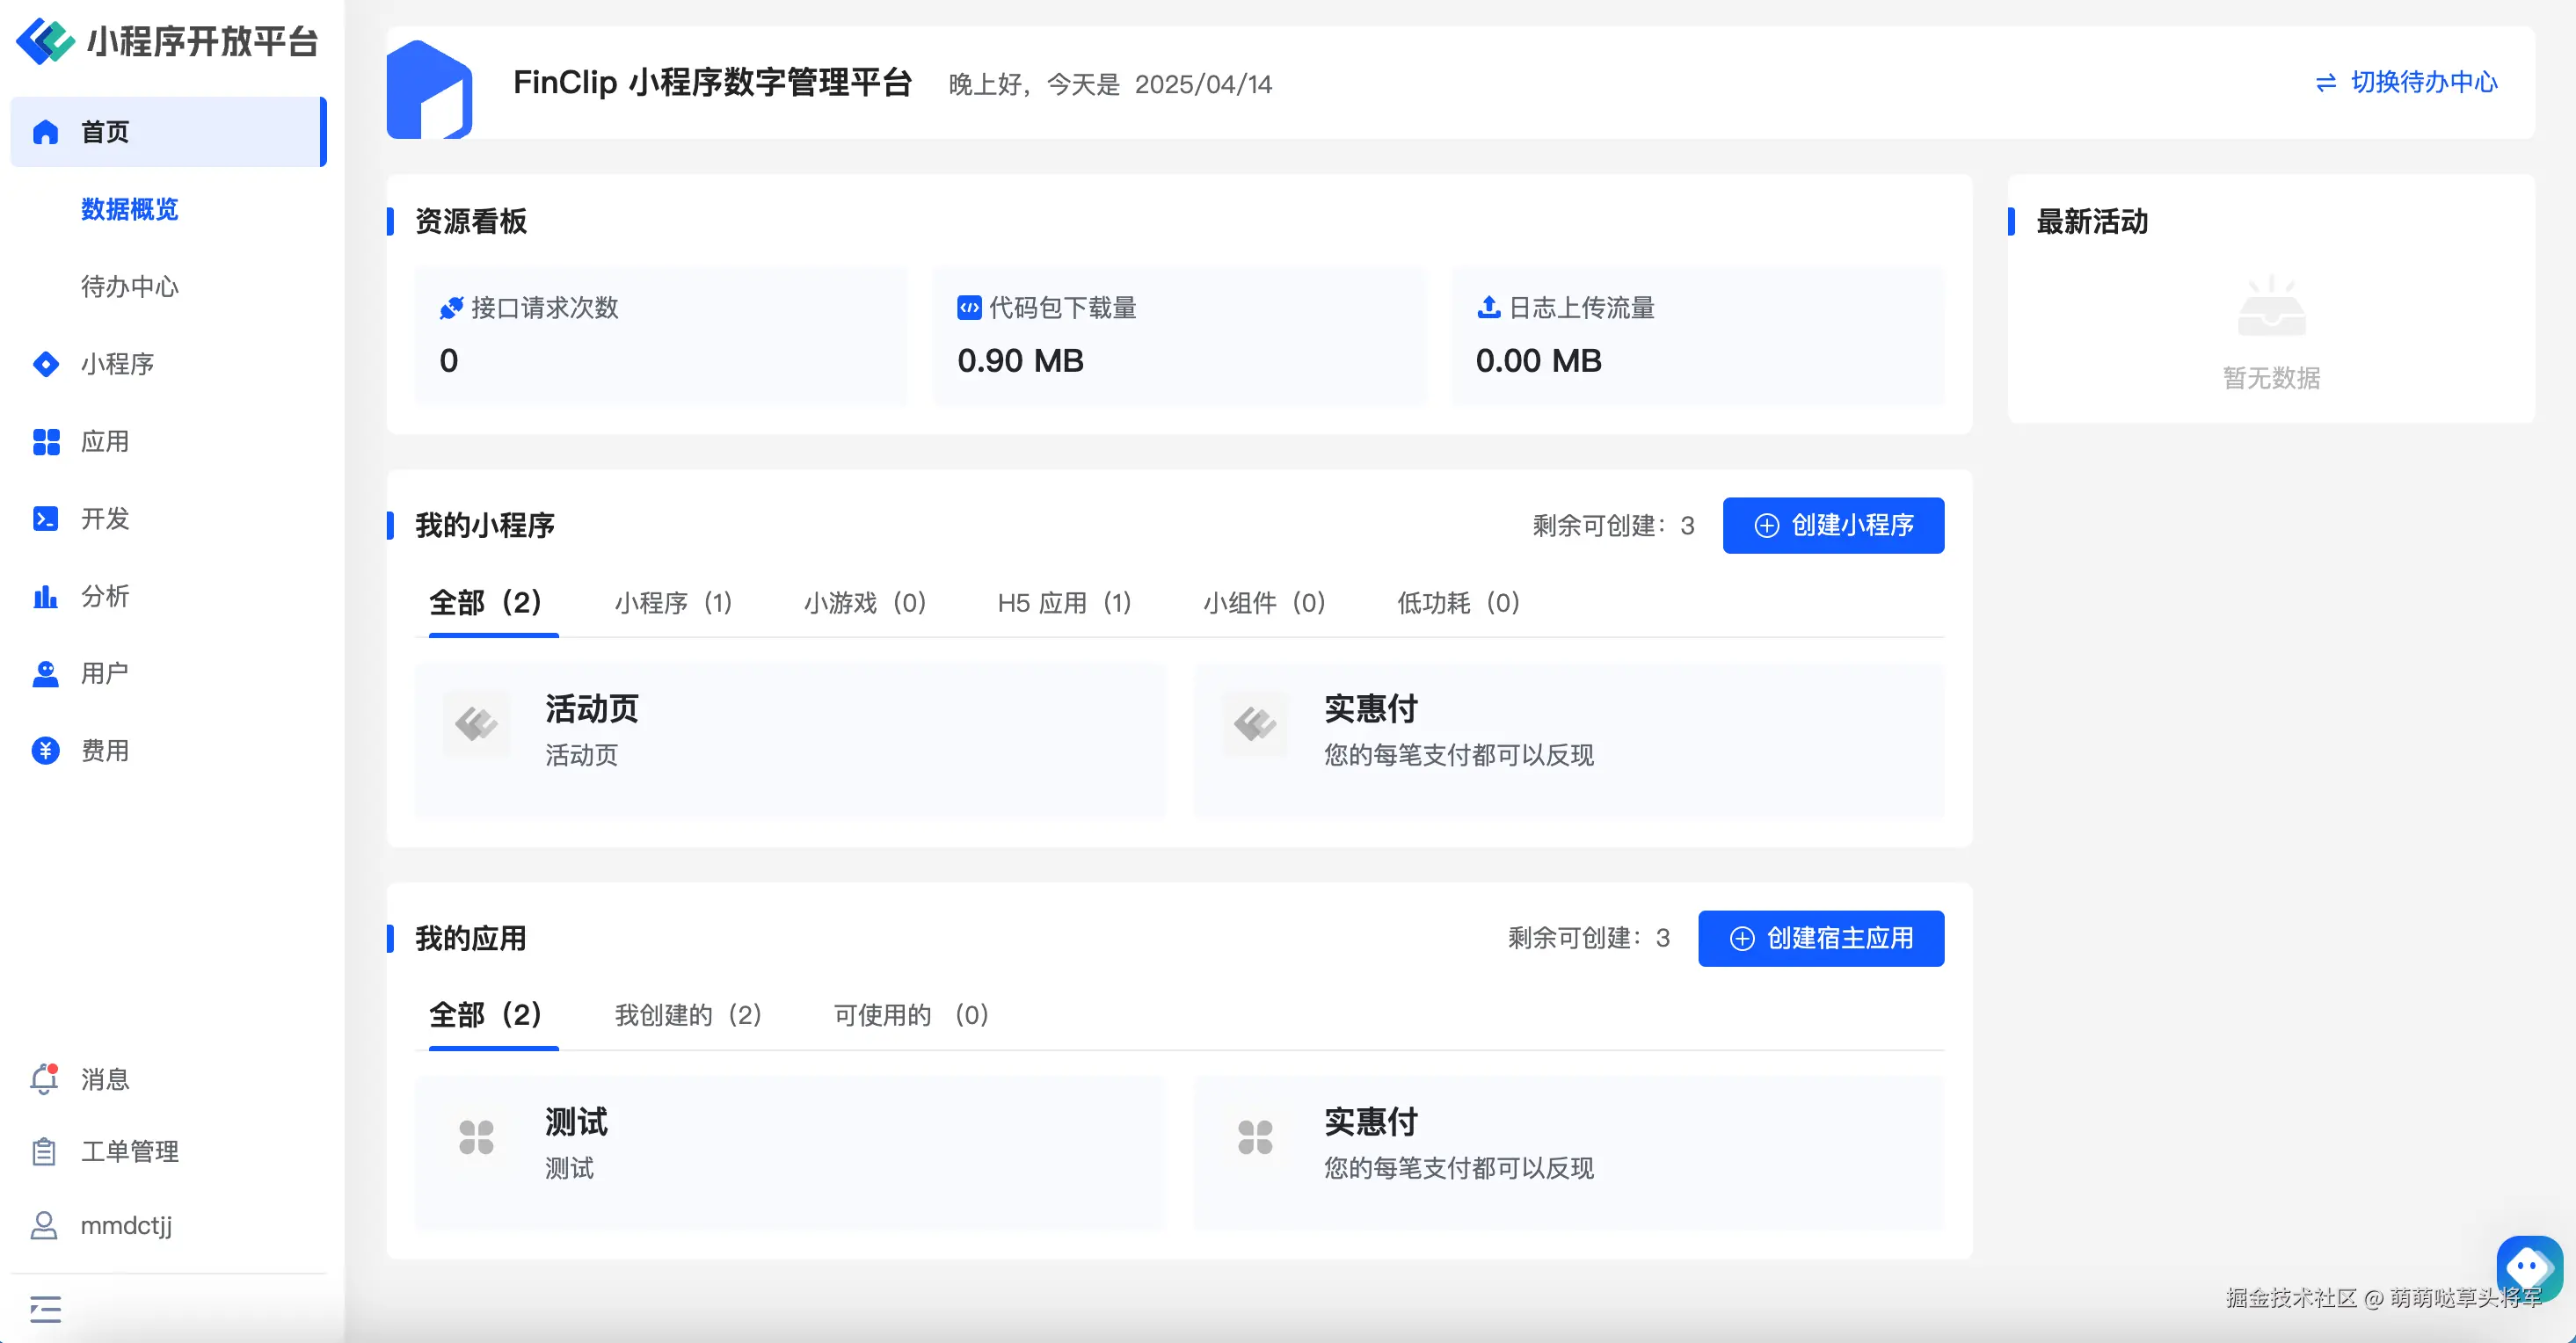The image size is (2576, 1343).
Task: Switch to the 小游戏 tab
Action: [x=864, y=603]
